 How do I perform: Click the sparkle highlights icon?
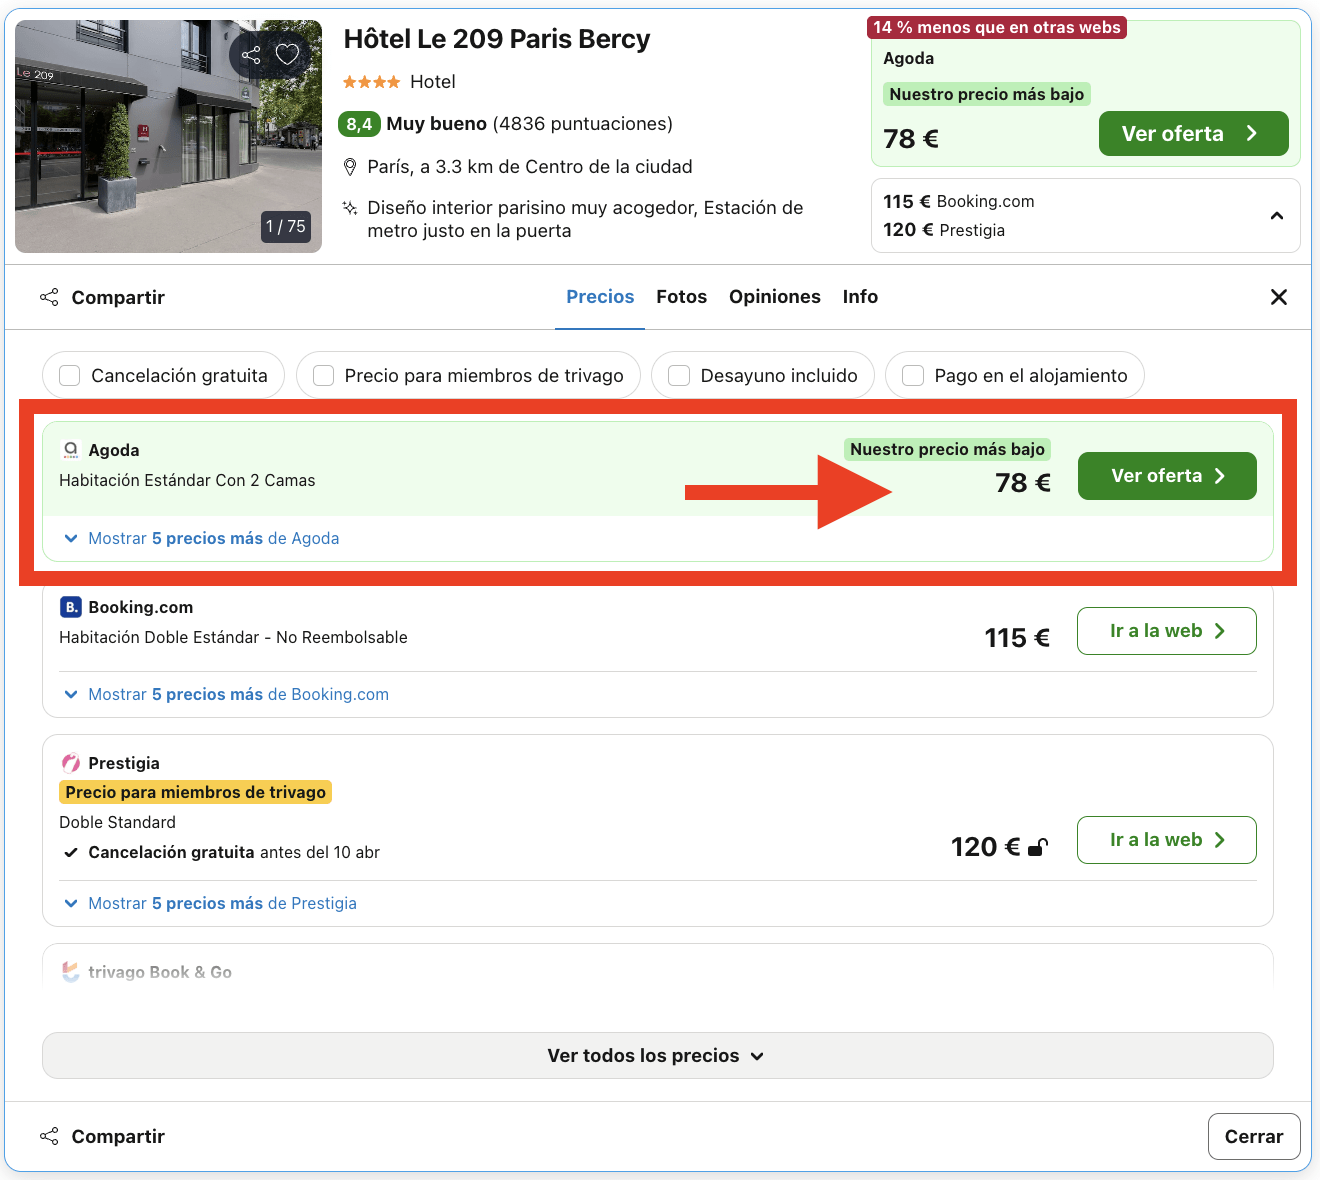coord(350,208)
